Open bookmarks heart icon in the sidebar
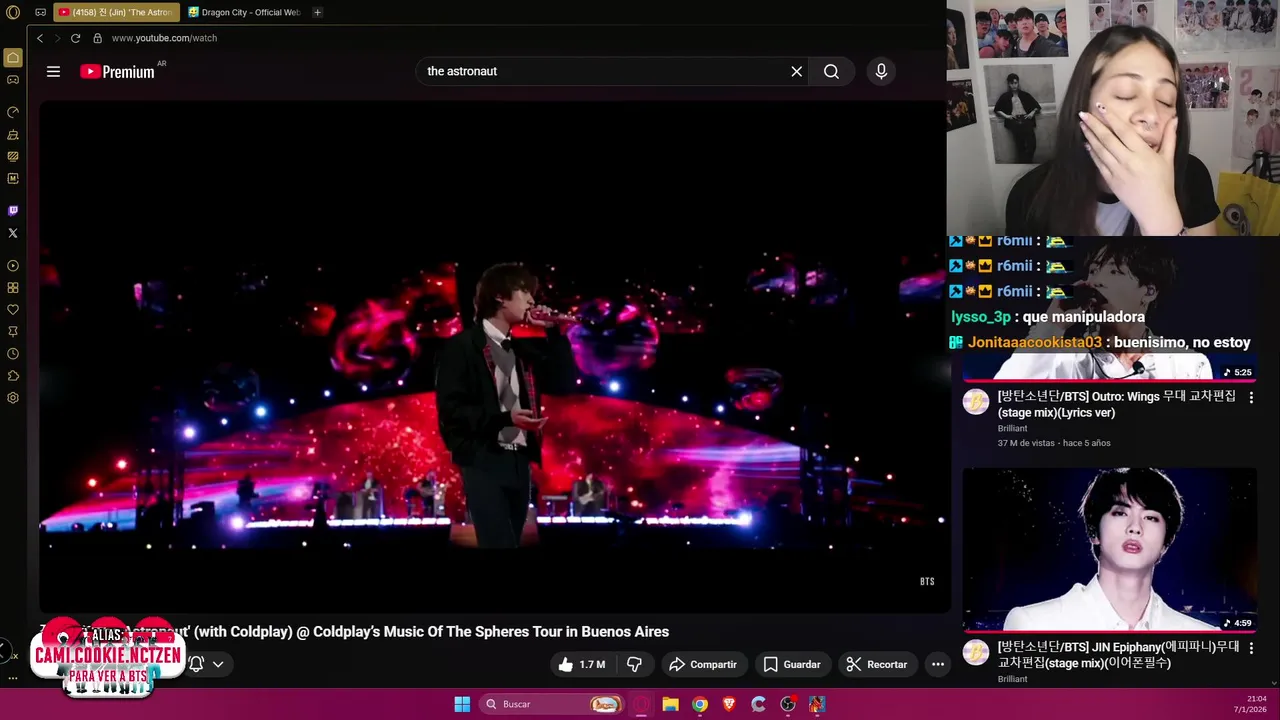The width and height of the screenshot is (1280, 720). tap(13, 310)
